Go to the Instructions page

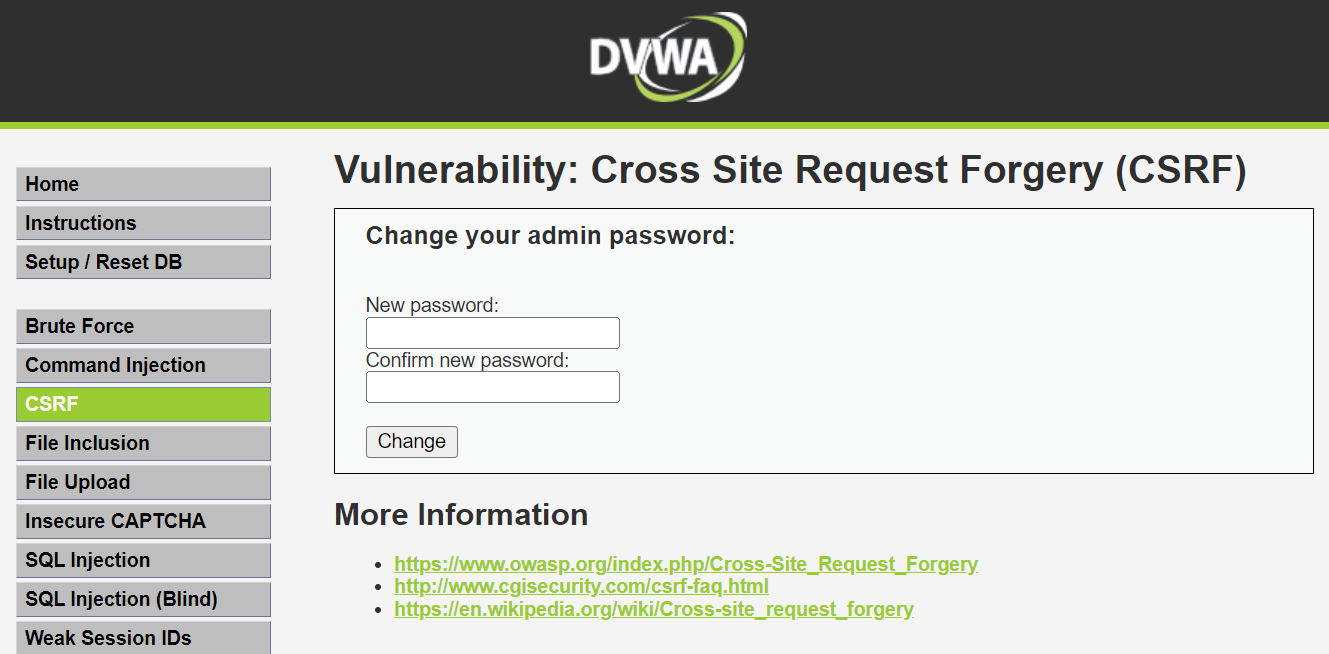click(x=143, y=223)
